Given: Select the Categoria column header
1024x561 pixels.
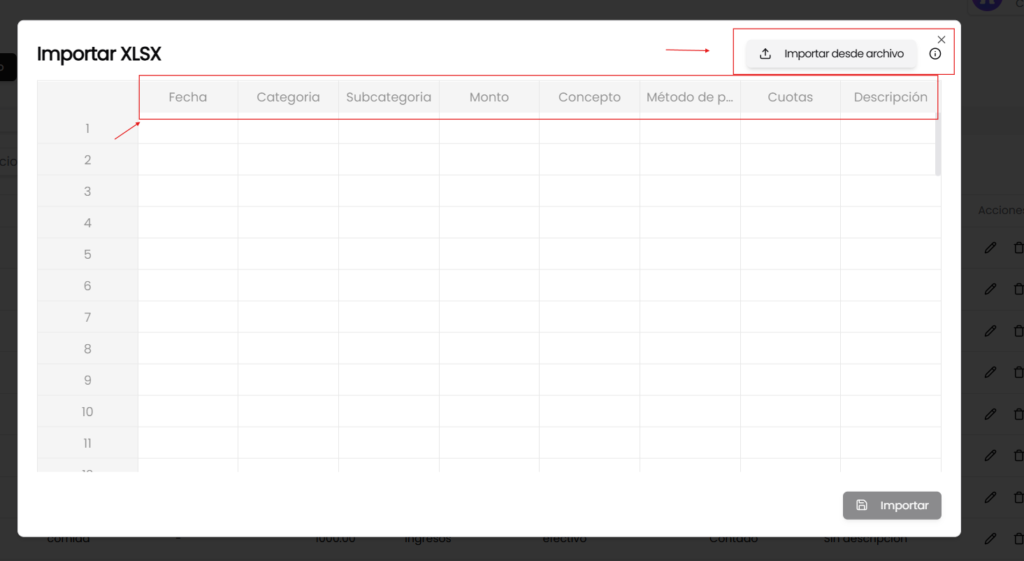Looking at the screenshot, I should coord(288,97).
